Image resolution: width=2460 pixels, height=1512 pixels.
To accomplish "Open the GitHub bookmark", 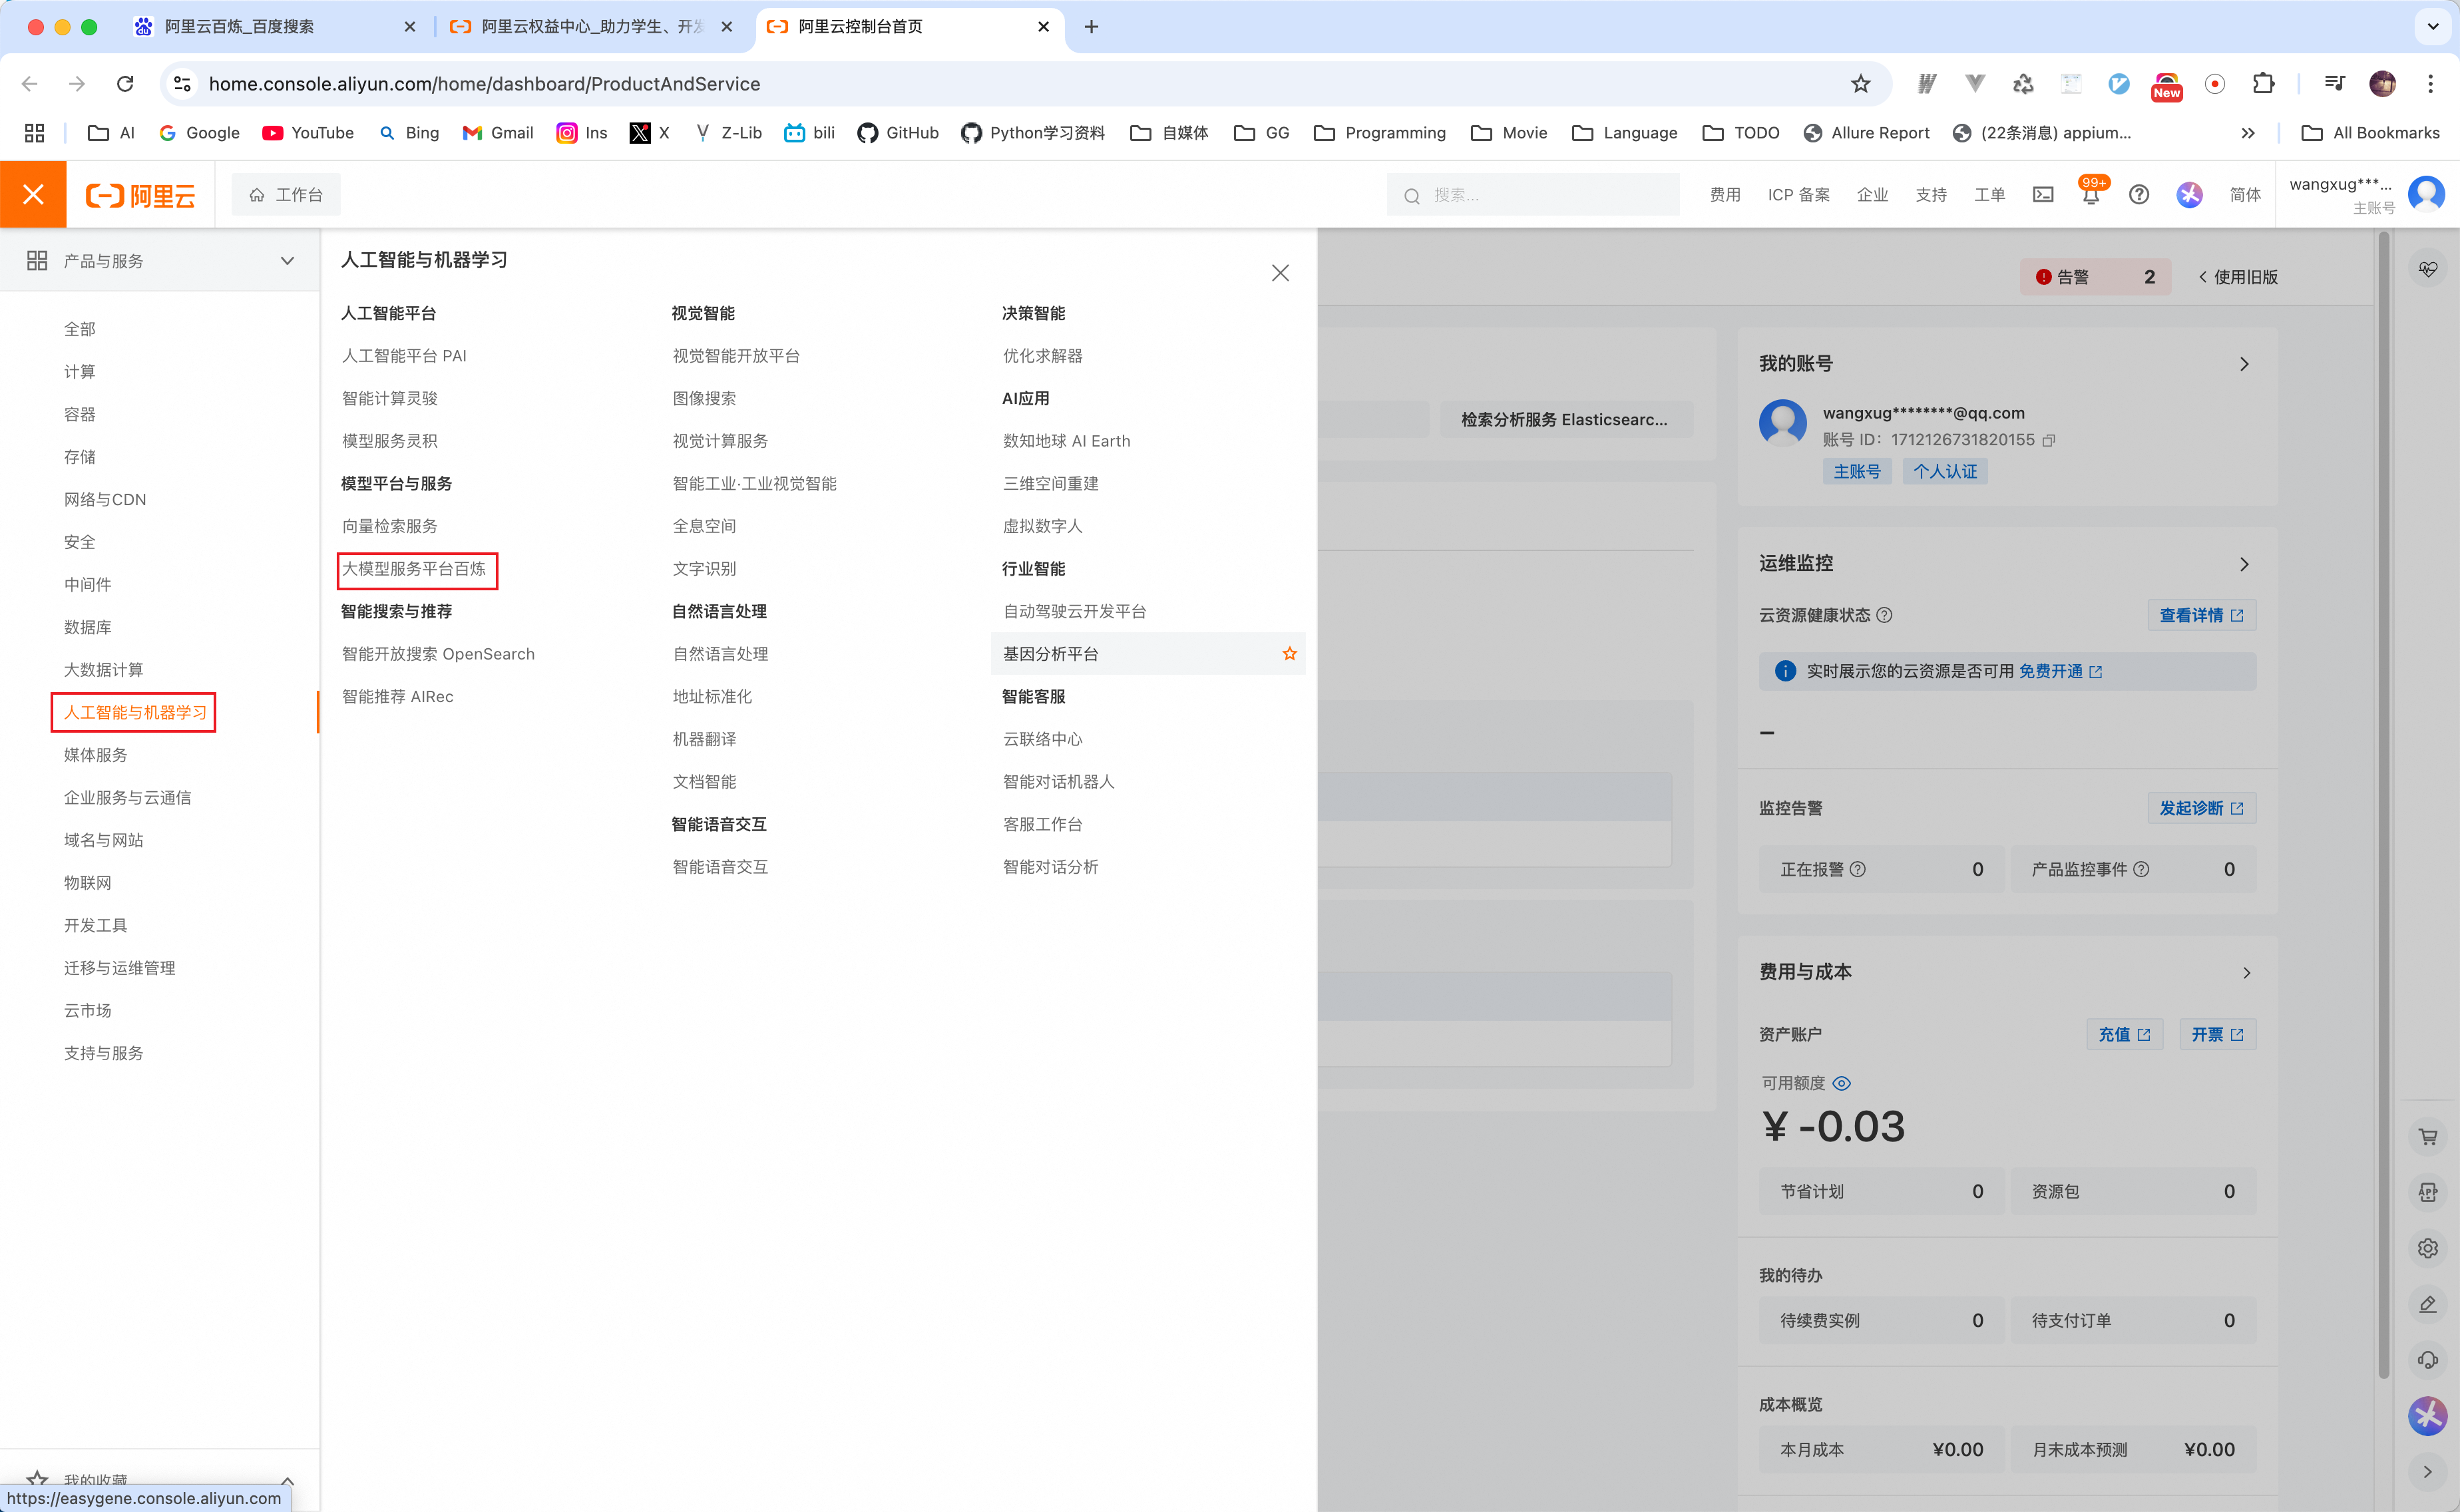I will [898, 133].
